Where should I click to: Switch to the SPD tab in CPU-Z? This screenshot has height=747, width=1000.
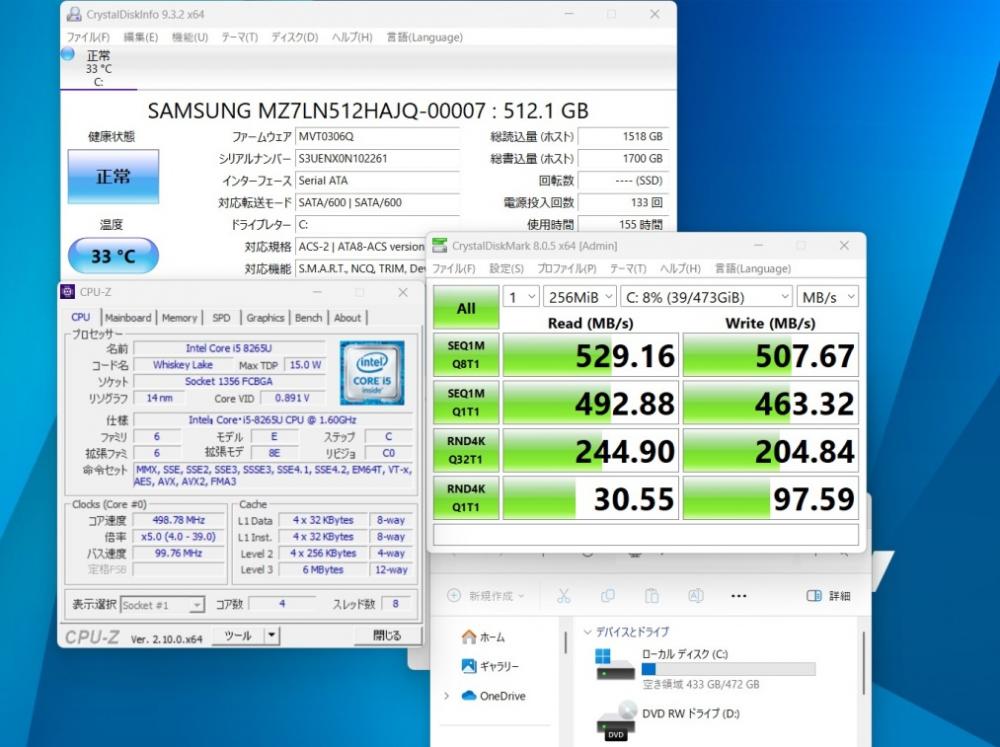click(221, 317)
